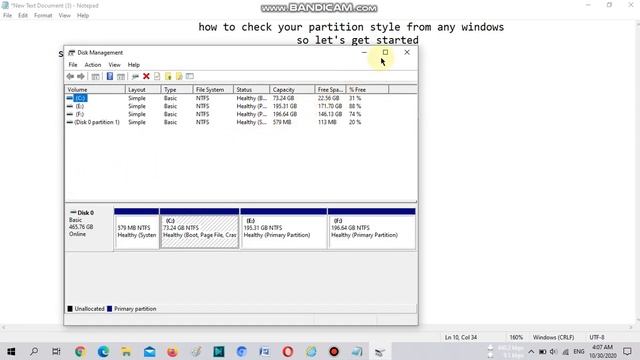The width and height of the screenshot is (640, 360).
Task: Click the Back arrow in Disk Management toolbar
Action: [70, 76]
